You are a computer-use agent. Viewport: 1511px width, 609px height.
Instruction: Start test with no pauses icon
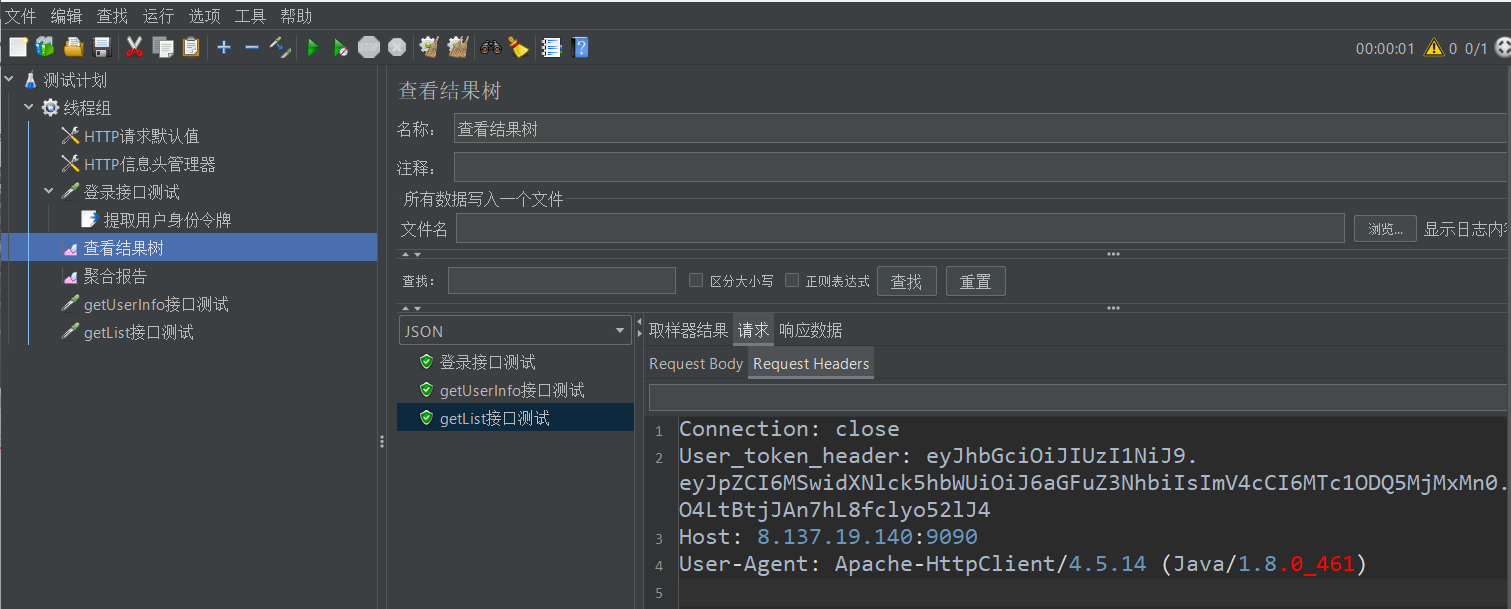click(341, 47)
